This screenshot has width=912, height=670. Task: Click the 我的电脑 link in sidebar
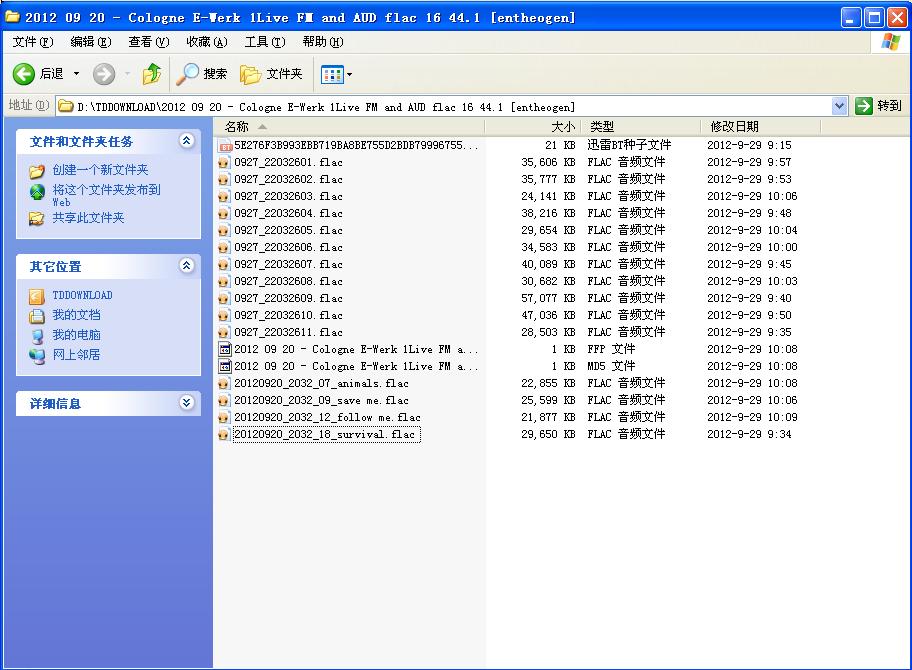pos(76,335)
